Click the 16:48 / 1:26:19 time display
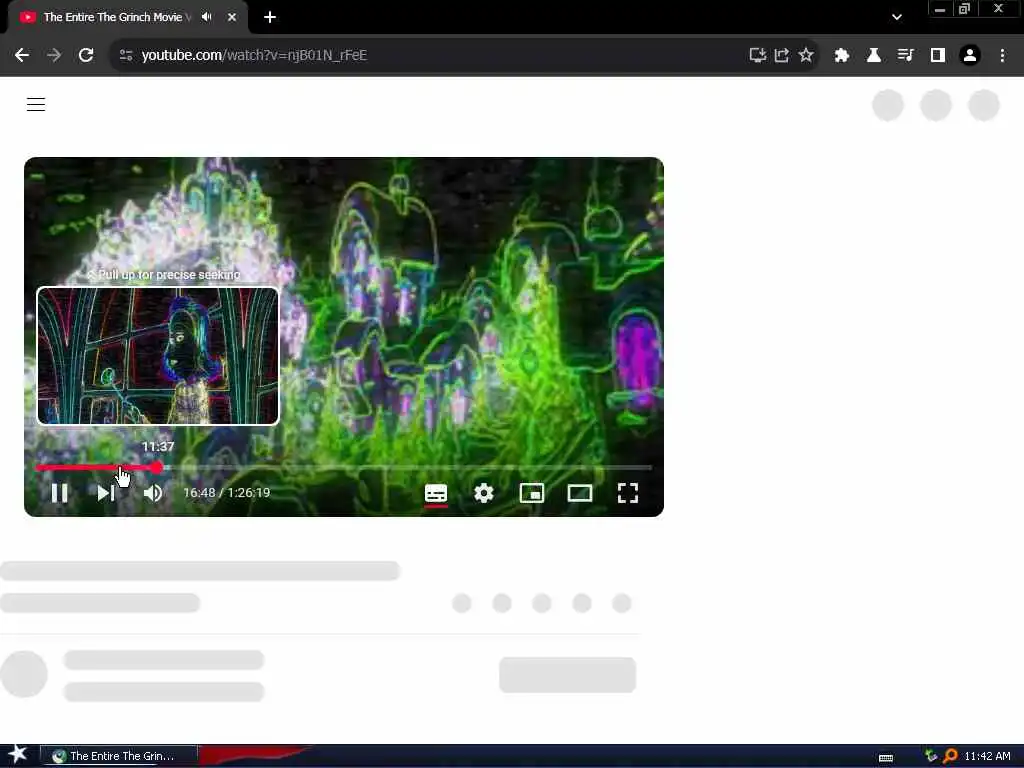The width and height of the screenshot is (1024, 768). pos(227,492)
